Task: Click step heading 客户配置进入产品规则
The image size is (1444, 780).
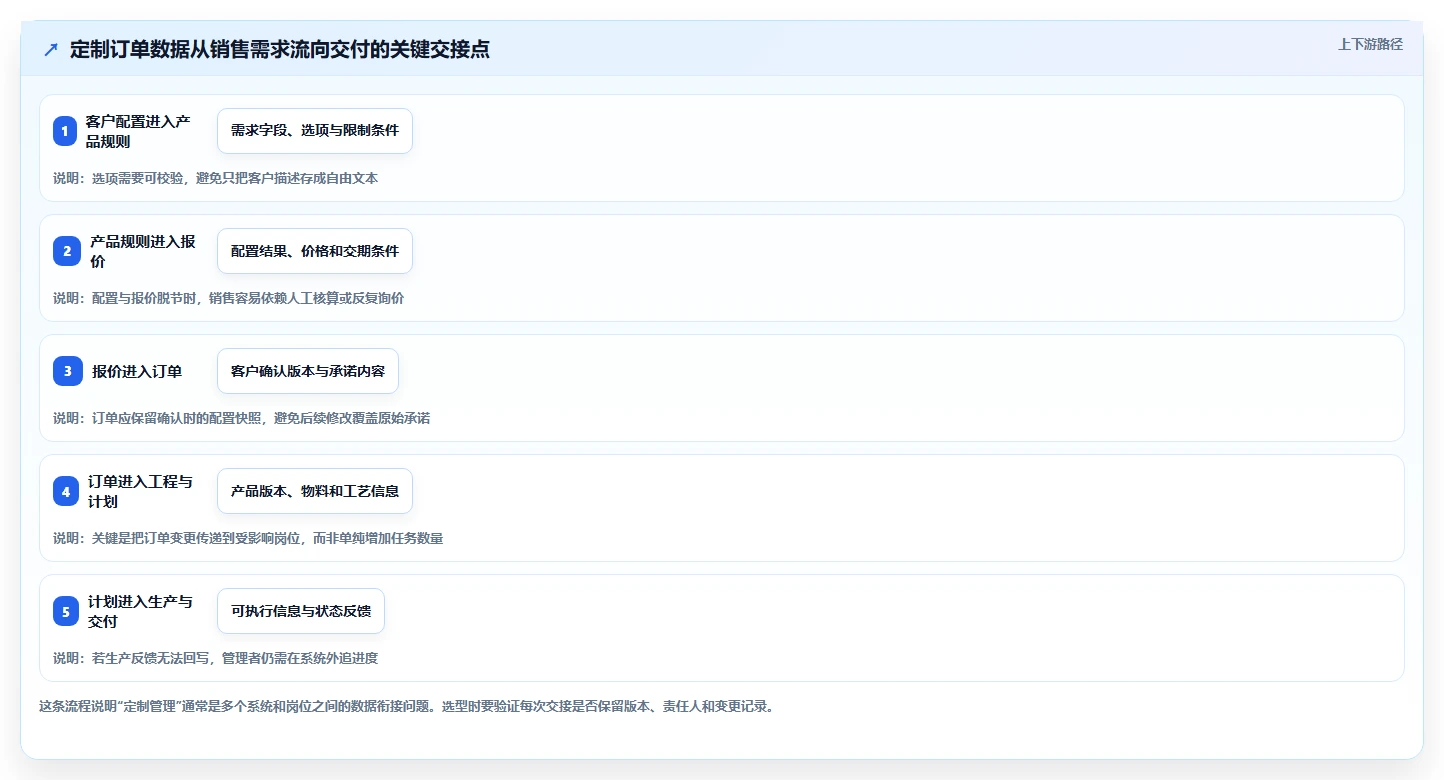Action: click(x=139, y=131)
